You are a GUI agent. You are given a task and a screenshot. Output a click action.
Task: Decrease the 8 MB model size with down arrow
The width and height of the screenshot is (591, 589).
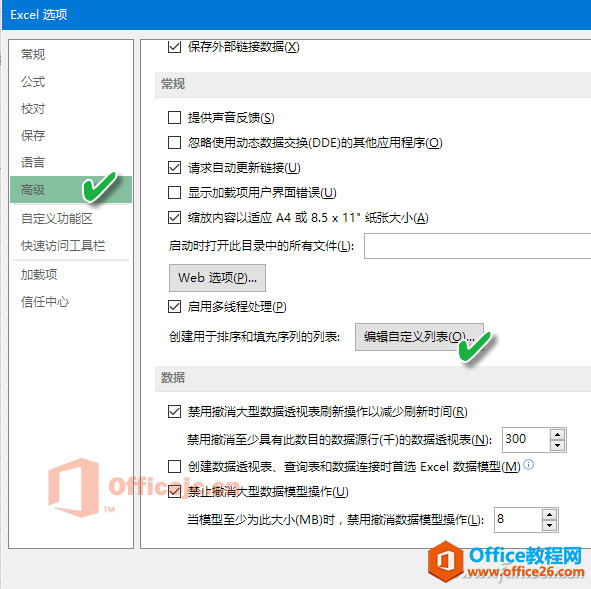(x=549, y=525)
